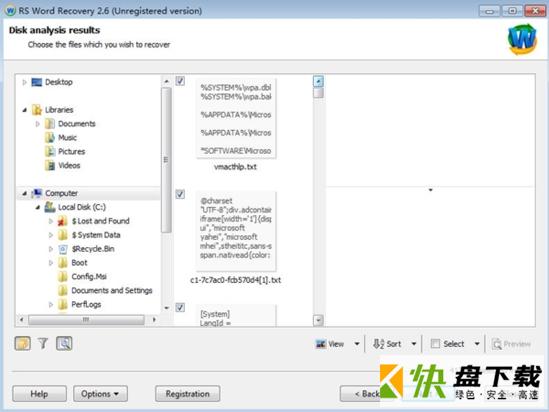The width and height of the screenshot is (549, 412).
Task: Click the preview pane splitter arrow
Action: click(x=431, y=190)
